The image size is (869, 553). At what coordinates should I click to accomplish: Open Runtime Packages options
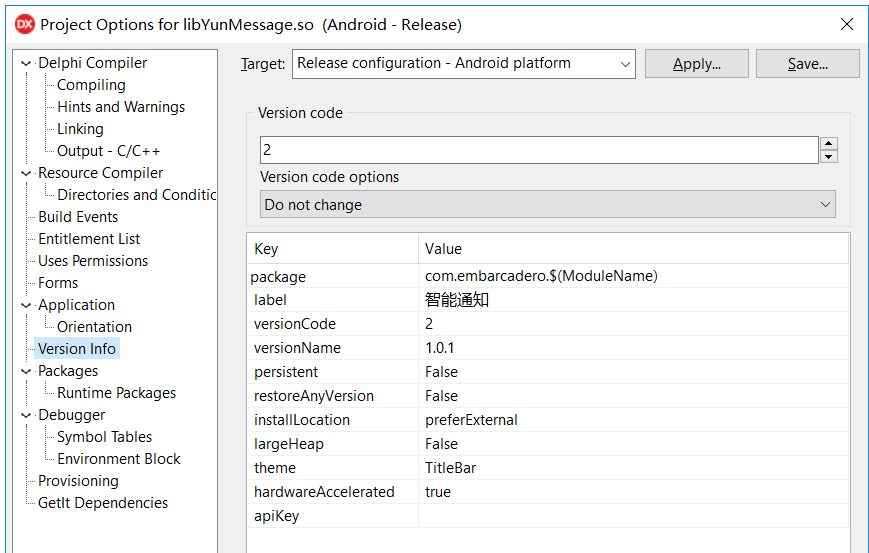pos(116,393)
